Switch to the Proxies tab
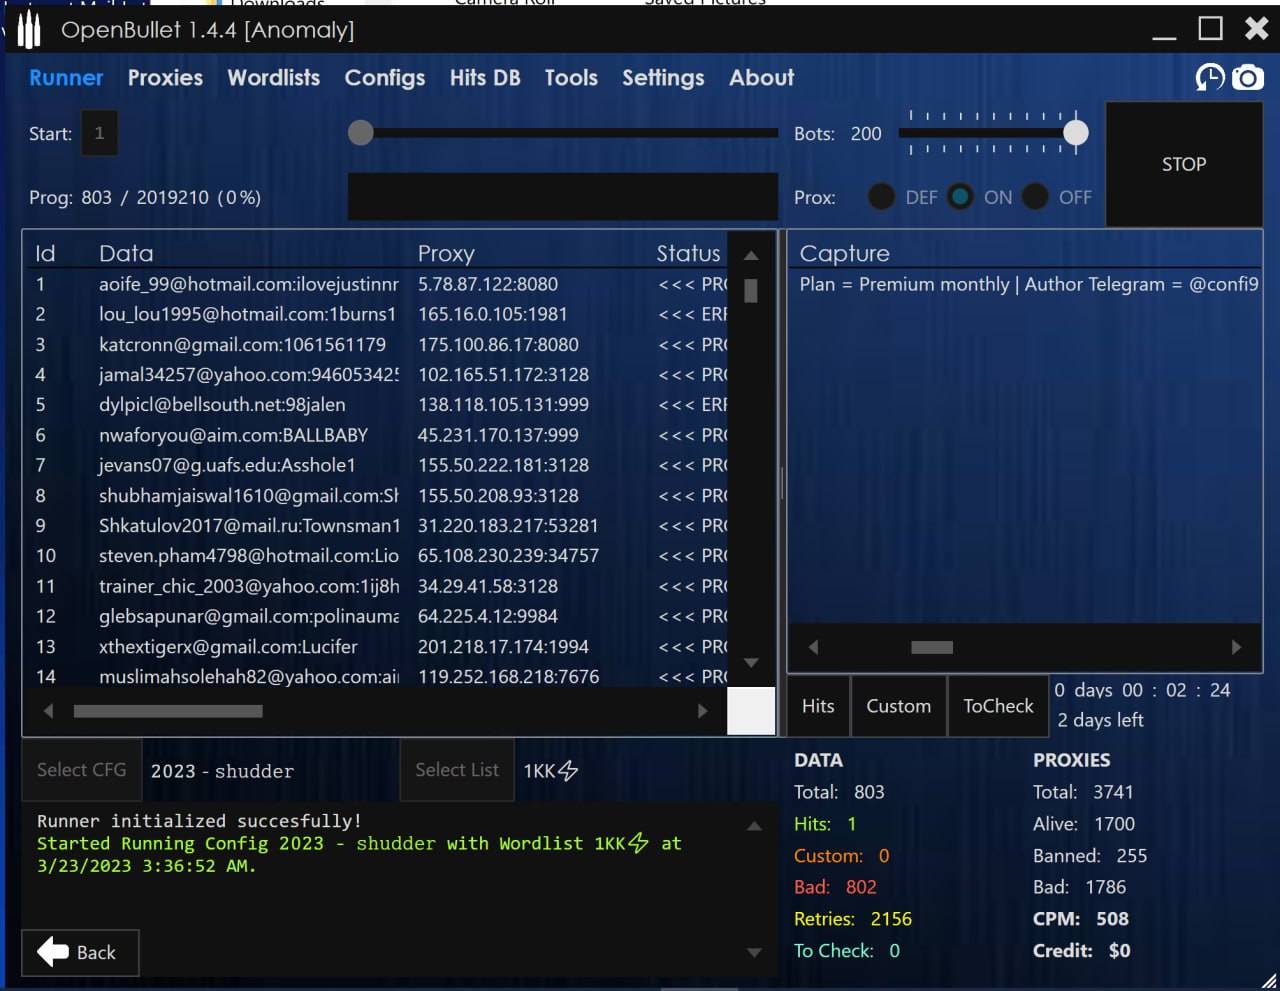Image resolution: width=1280 pixels, height=991 pixels. point(165,78)
